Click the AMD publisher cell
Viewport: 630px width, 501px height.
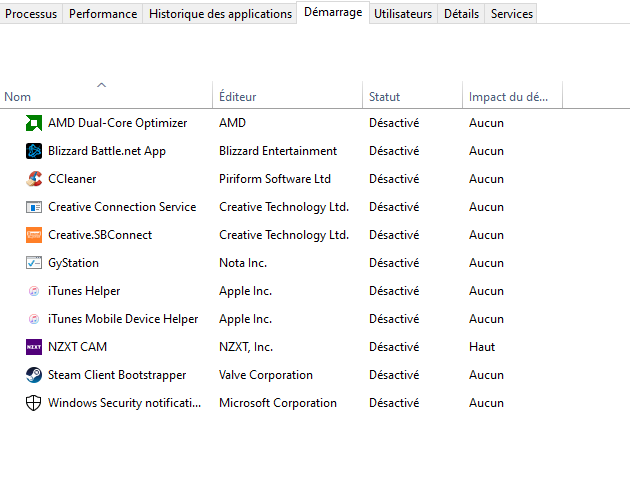tap(232, 123)
